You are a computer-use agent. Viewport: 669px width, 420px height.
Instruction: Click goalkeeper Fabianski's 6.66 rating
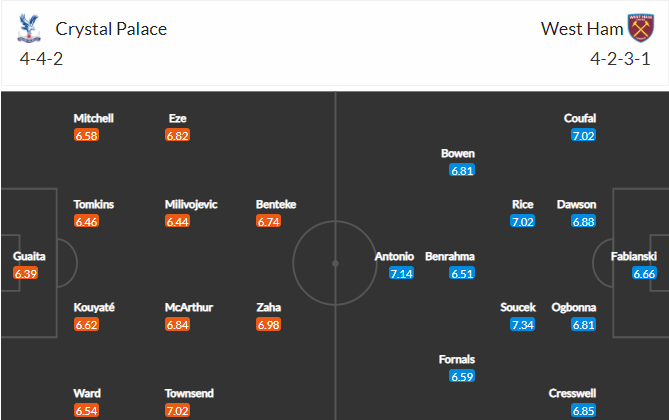(644, 274)
